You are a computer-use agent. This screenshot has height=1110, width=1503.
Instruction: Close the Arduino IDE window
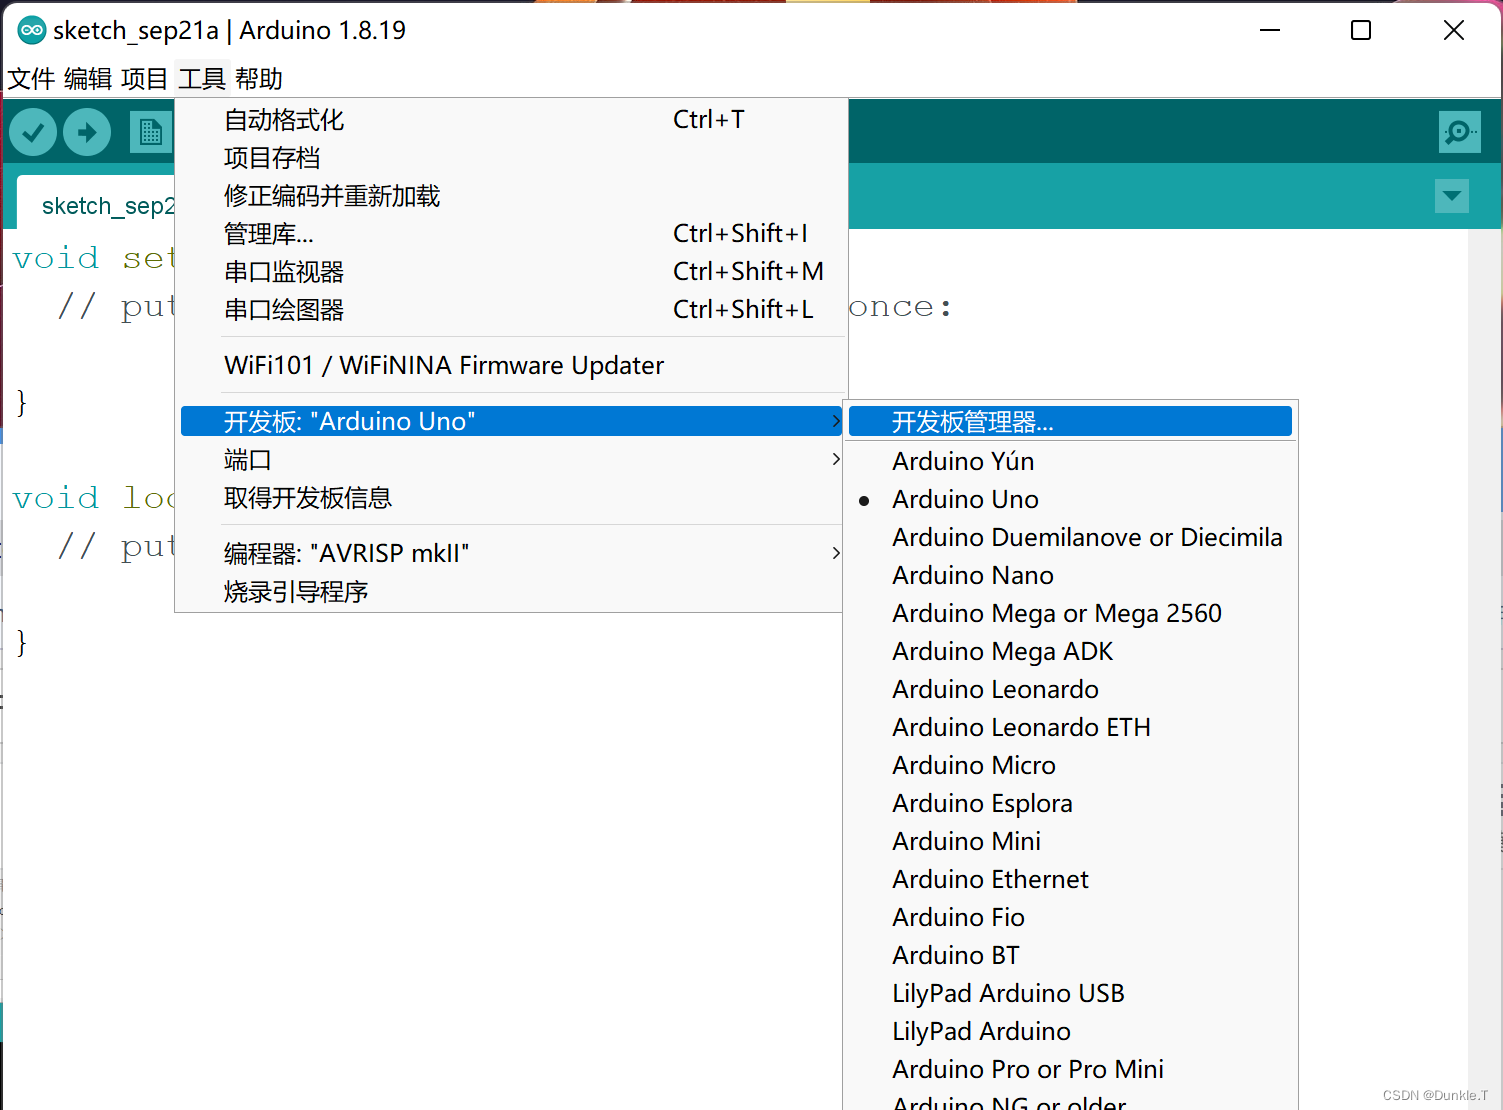[x=1454, y=30]
